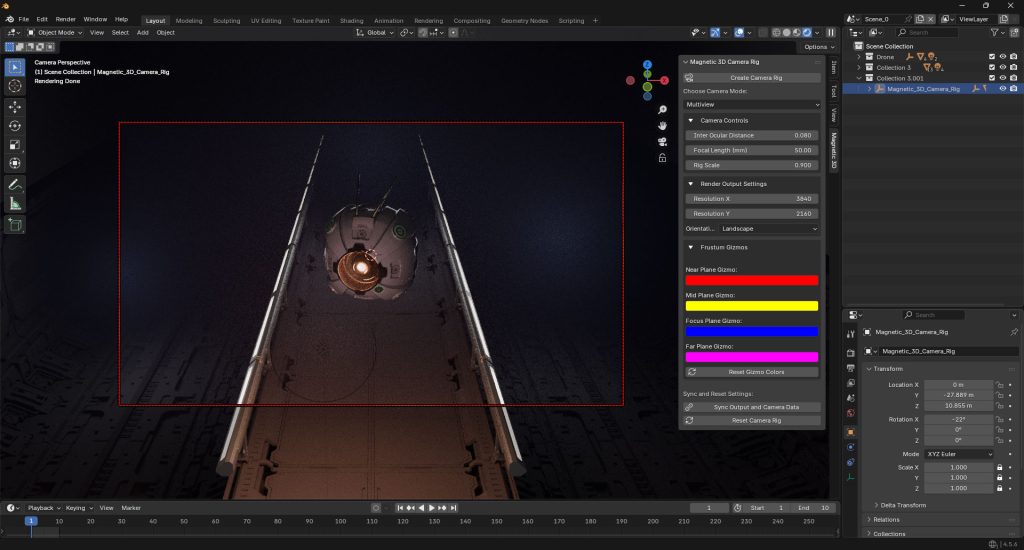Viewport: 1024px width, 550px height.
Task: Click the viewport zoom magnifier icon
Action: pyautogui.click(x=662, y=110)
